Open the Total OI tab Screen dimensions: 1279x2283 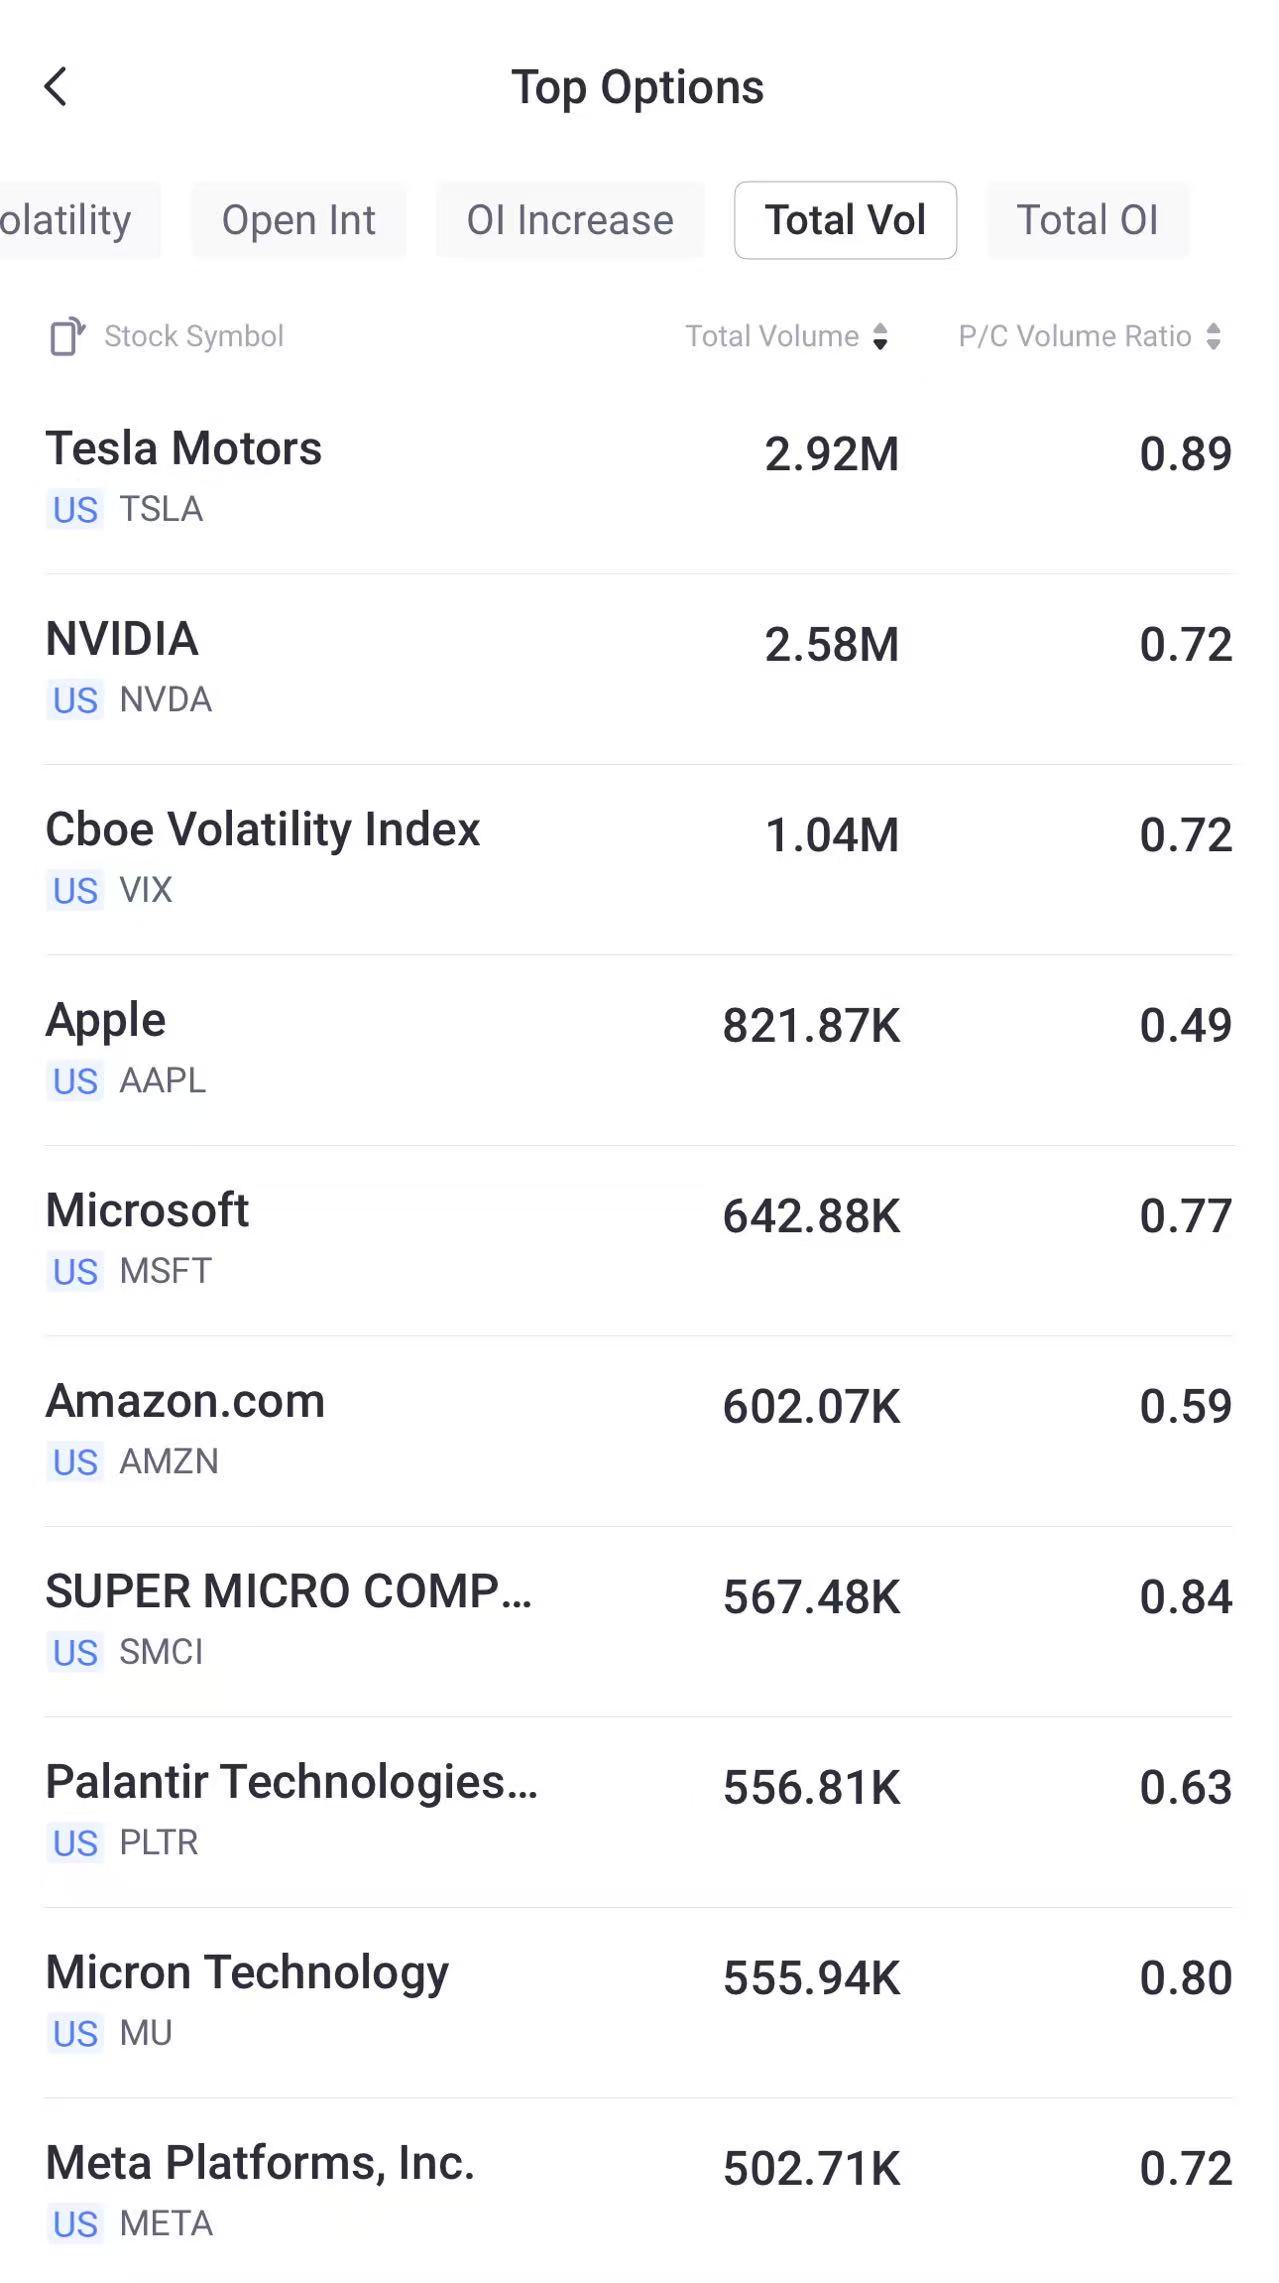click(1087, 221)
